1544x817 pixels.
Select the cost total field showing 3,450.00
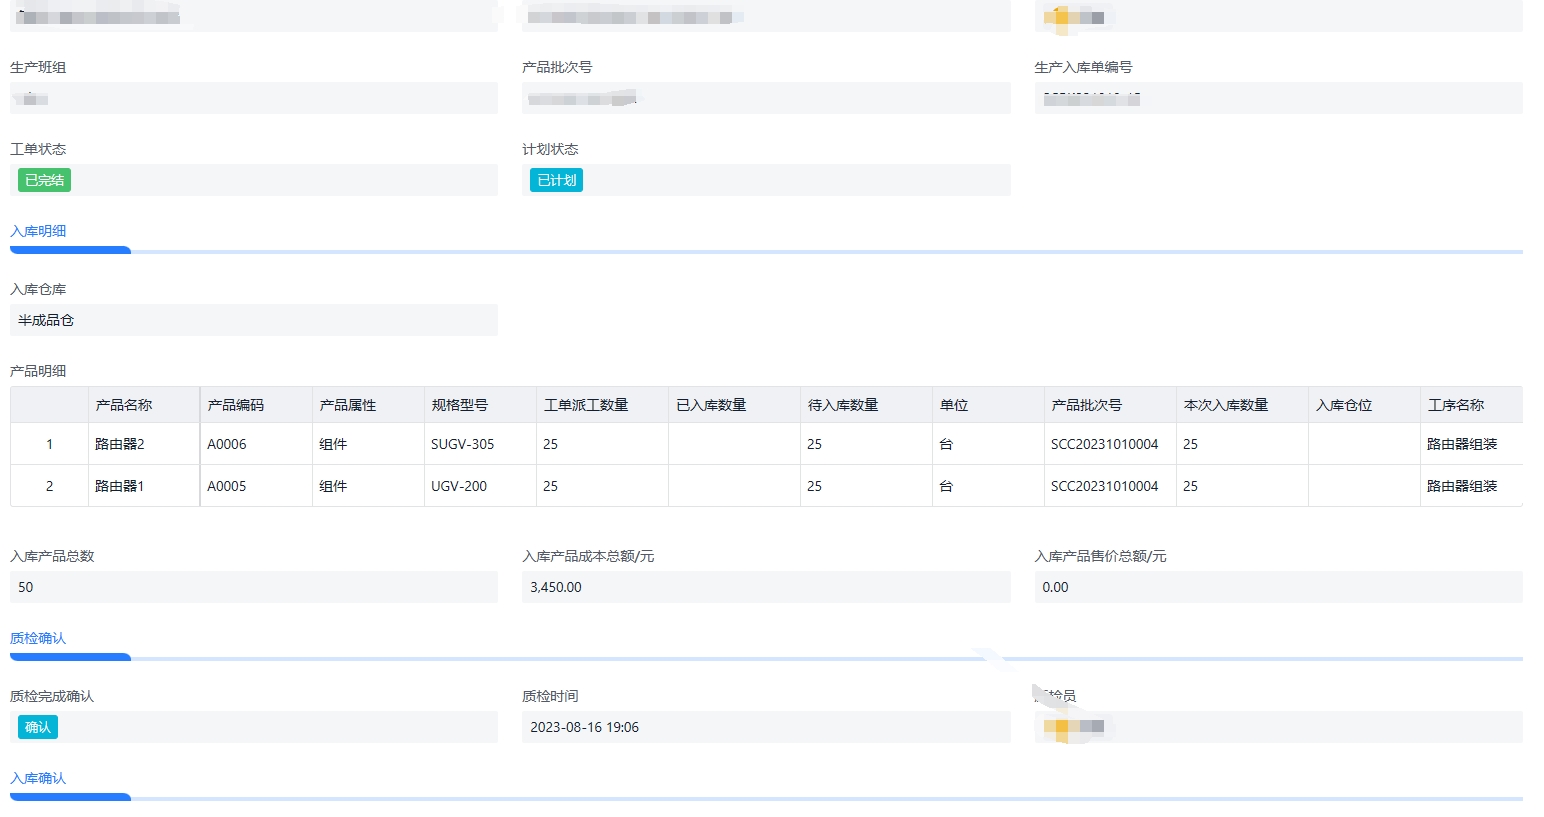point(765,587)
